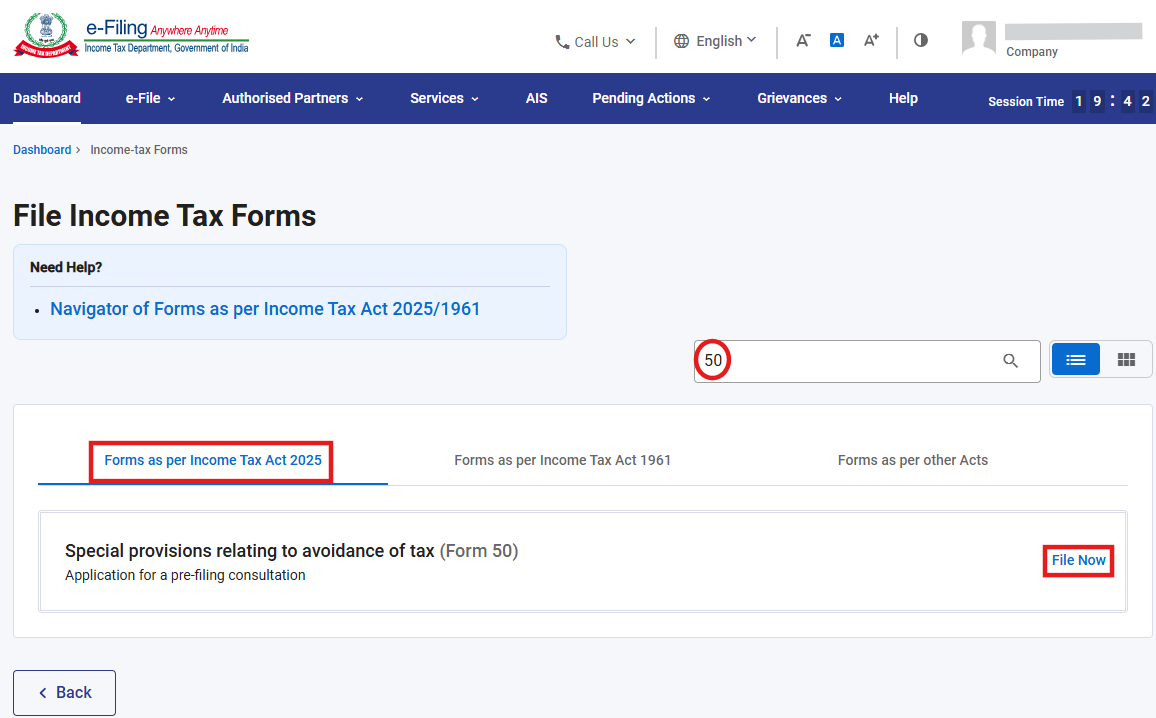
Task: Click the Back button
Action: (64, 692)
